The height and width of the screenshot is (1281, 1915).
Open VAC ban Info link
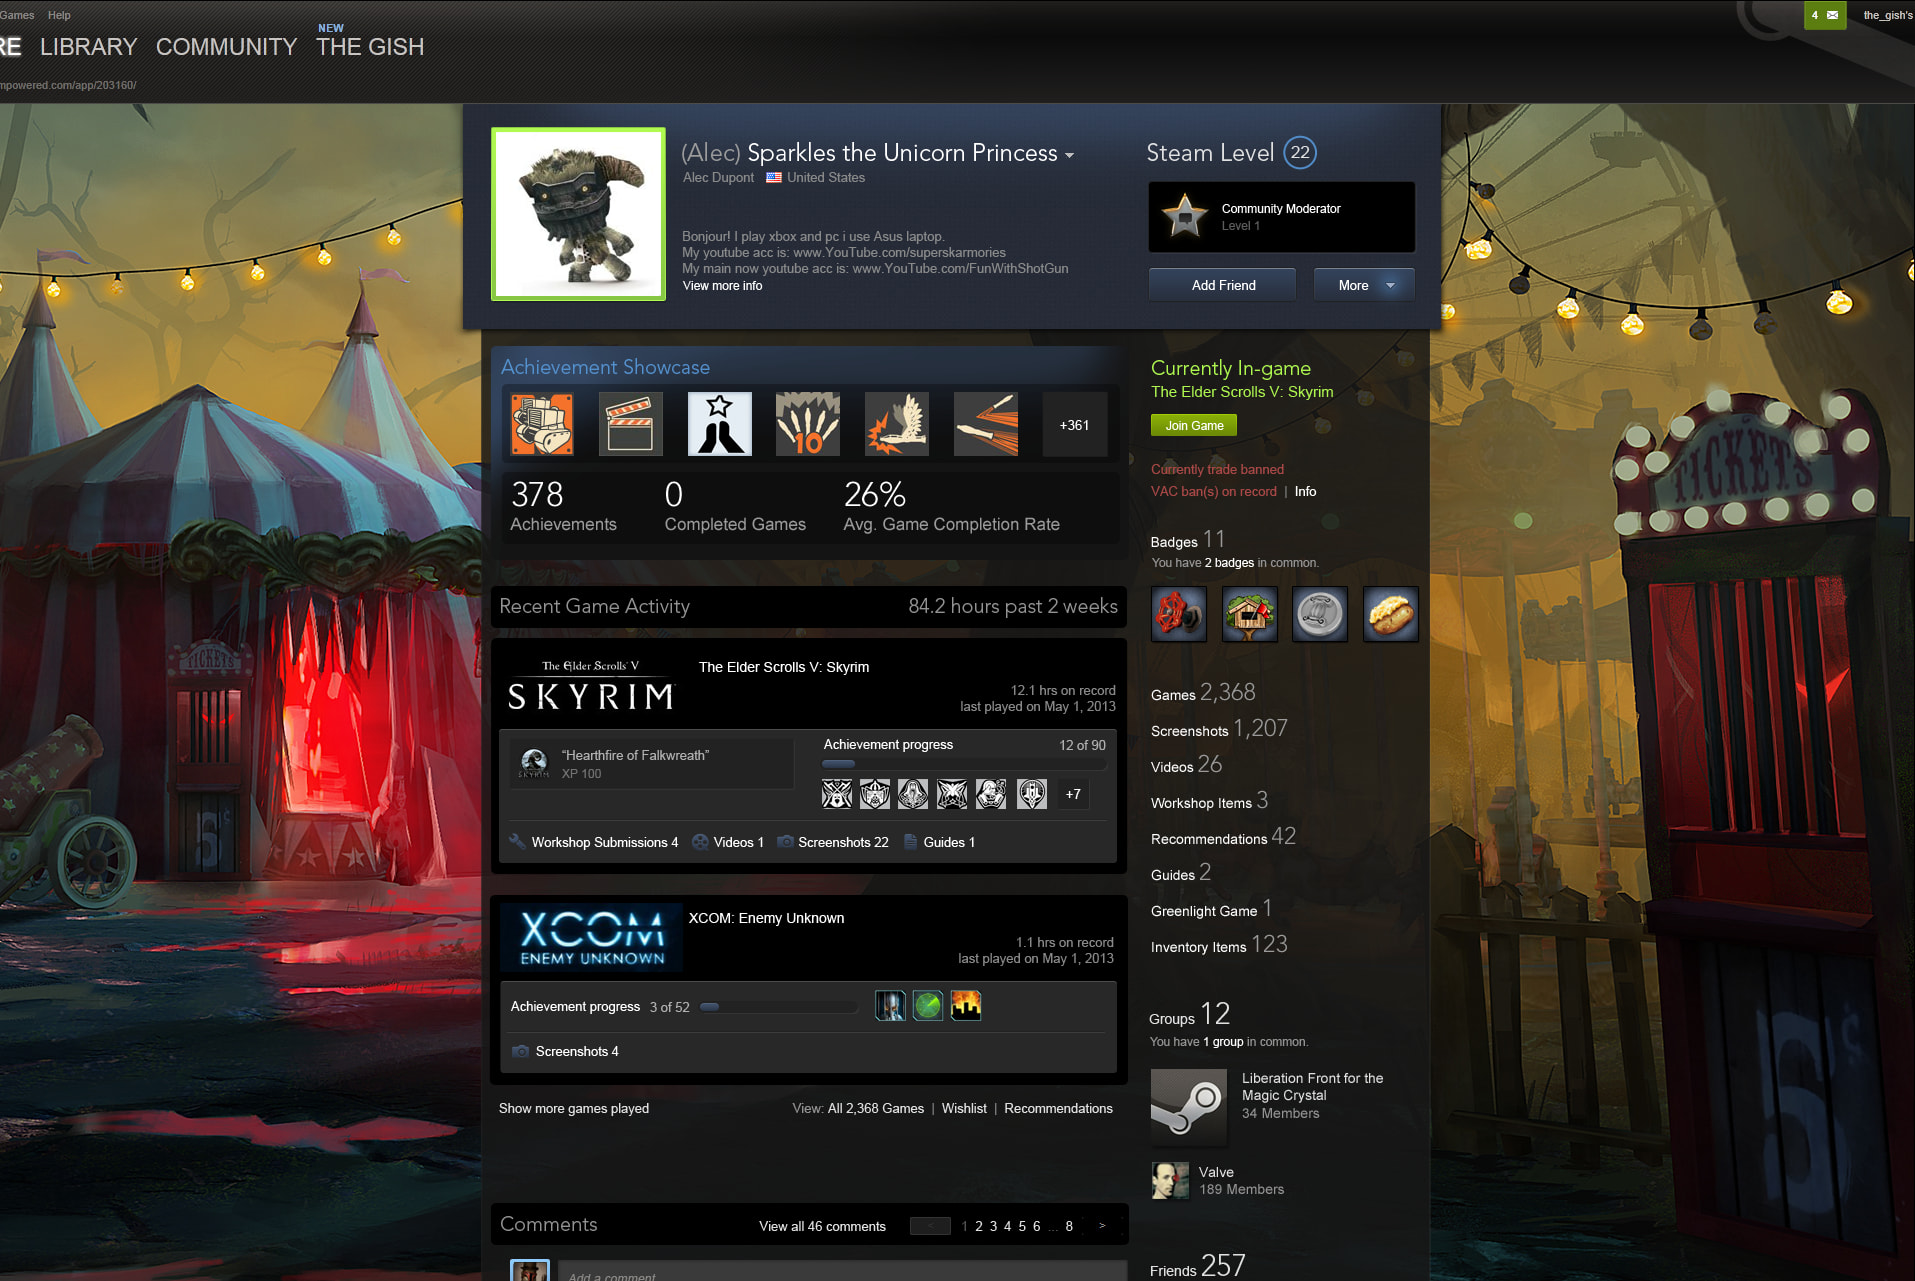coord(1305,491)
